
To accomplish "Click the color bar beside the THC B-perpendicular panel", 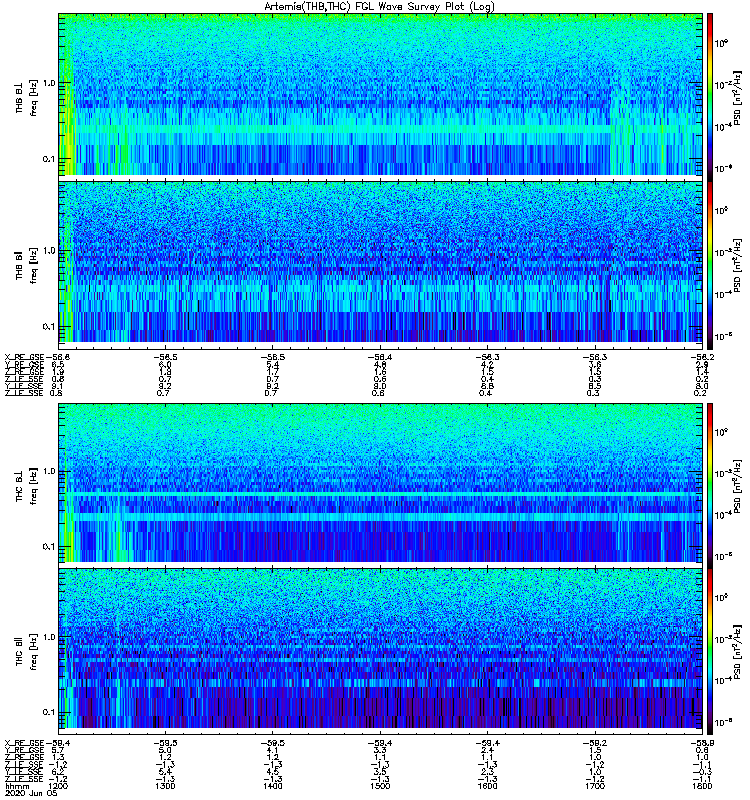I will [710, 485].
